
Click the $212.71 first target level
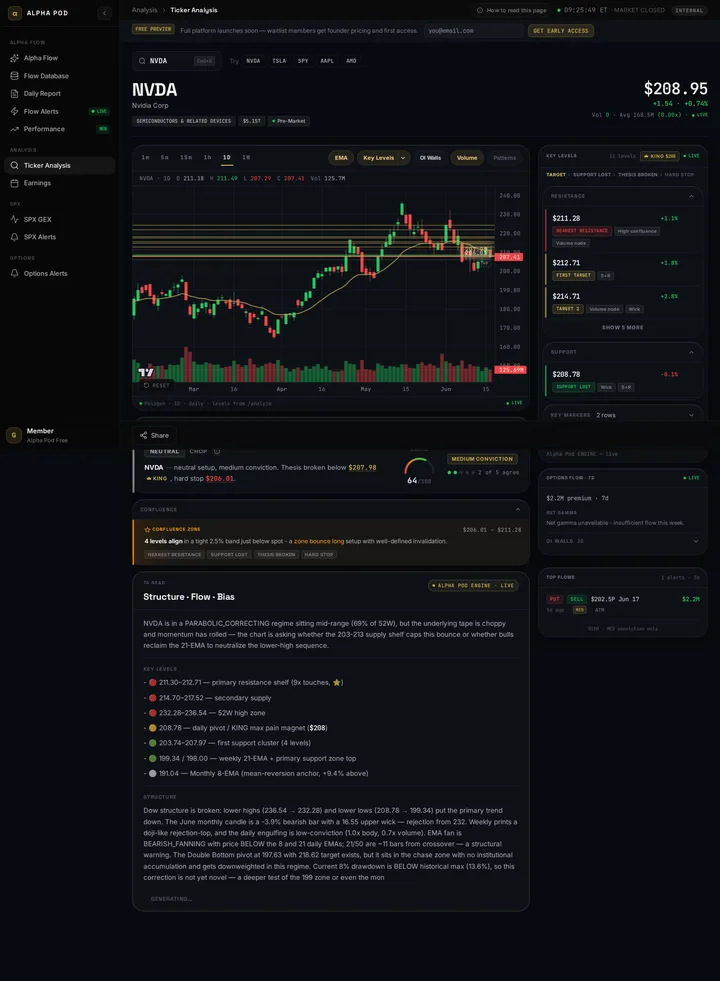click(x=622, y=268)
